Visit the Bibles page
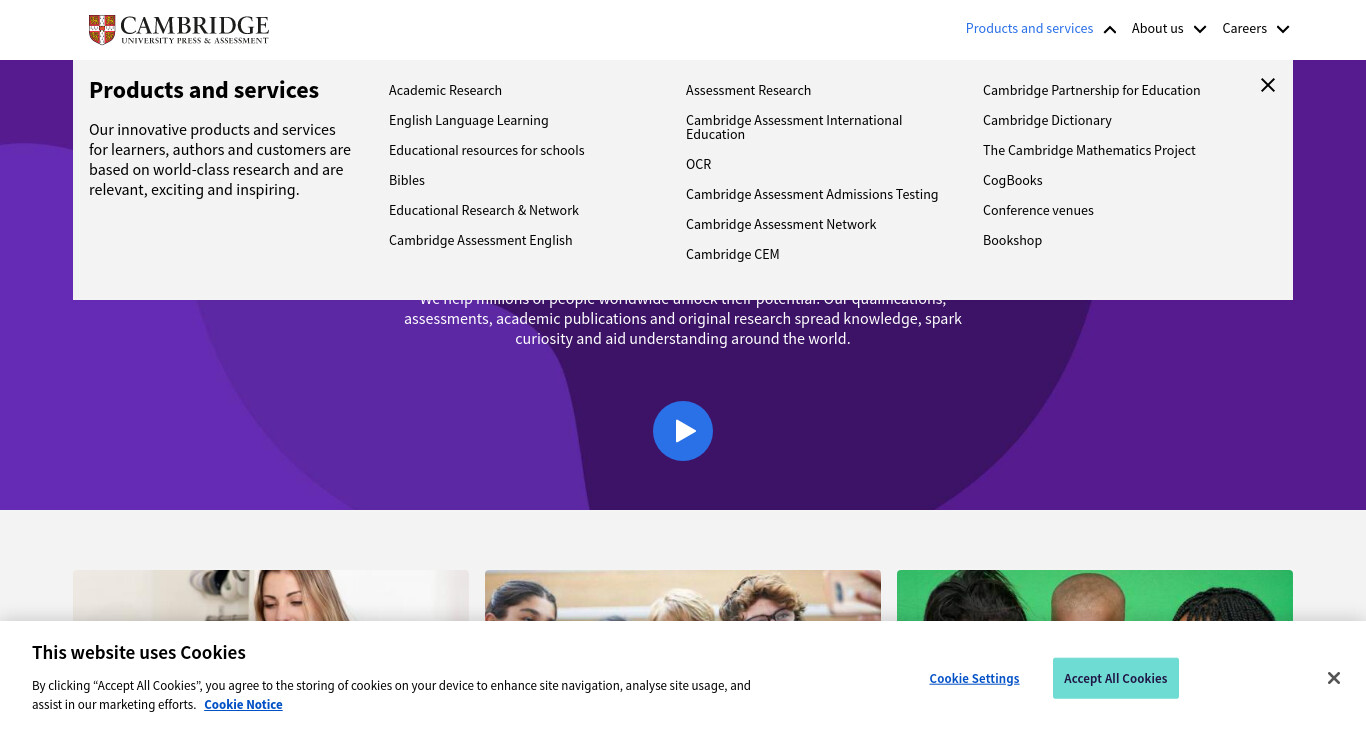 point(406,180)
